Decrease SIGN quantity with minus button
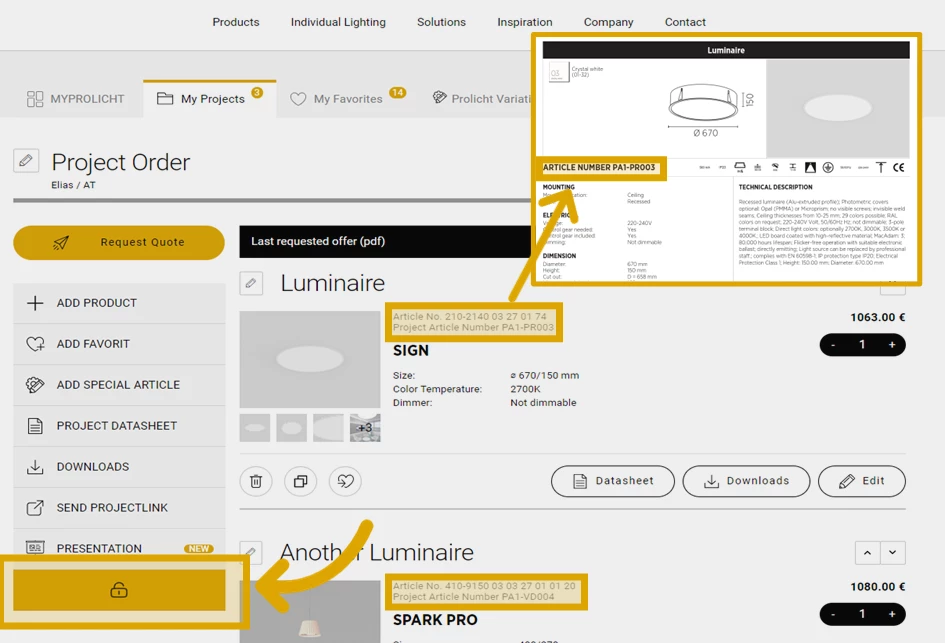 (833, 345)
